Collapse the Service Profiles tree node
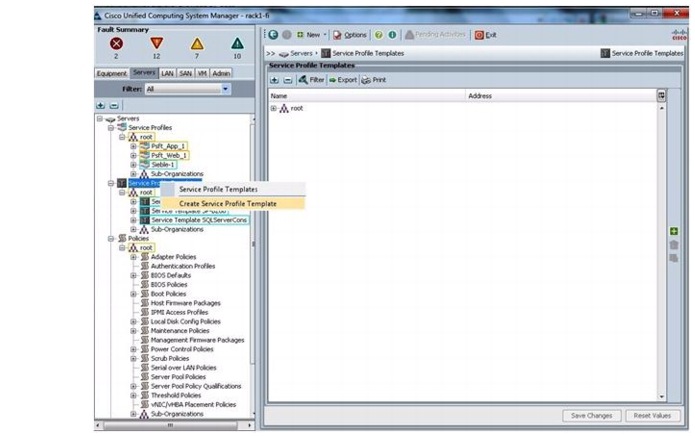 click(111, 128)
